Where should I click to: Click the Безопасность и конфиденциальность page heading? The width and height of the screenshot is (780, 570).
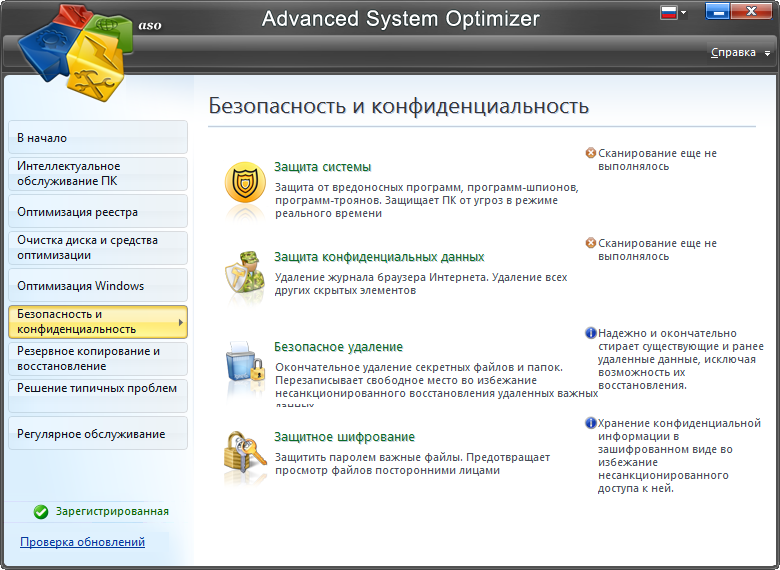coord(398,106)
